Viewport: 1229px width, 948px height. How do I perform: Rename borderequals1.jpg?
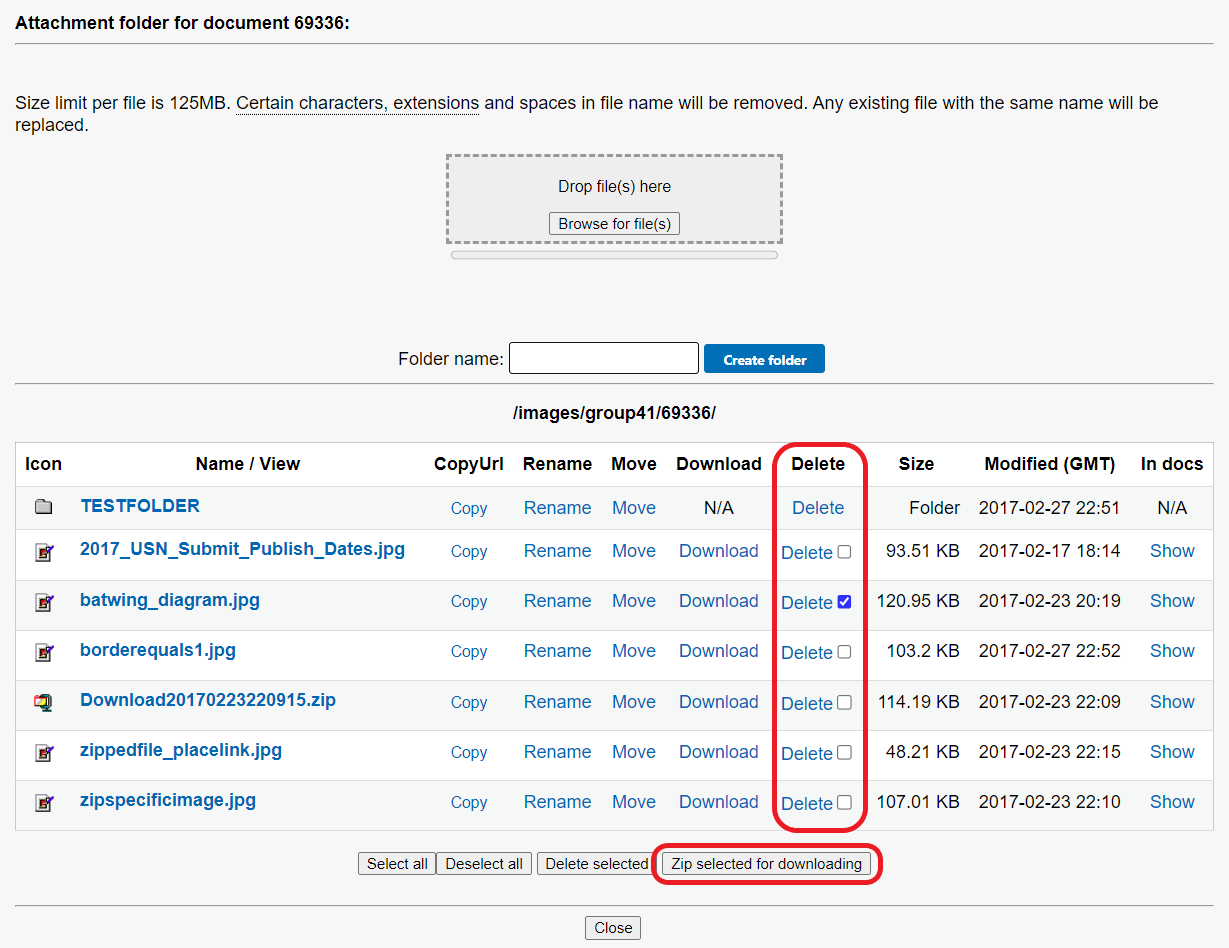(557, 651)
